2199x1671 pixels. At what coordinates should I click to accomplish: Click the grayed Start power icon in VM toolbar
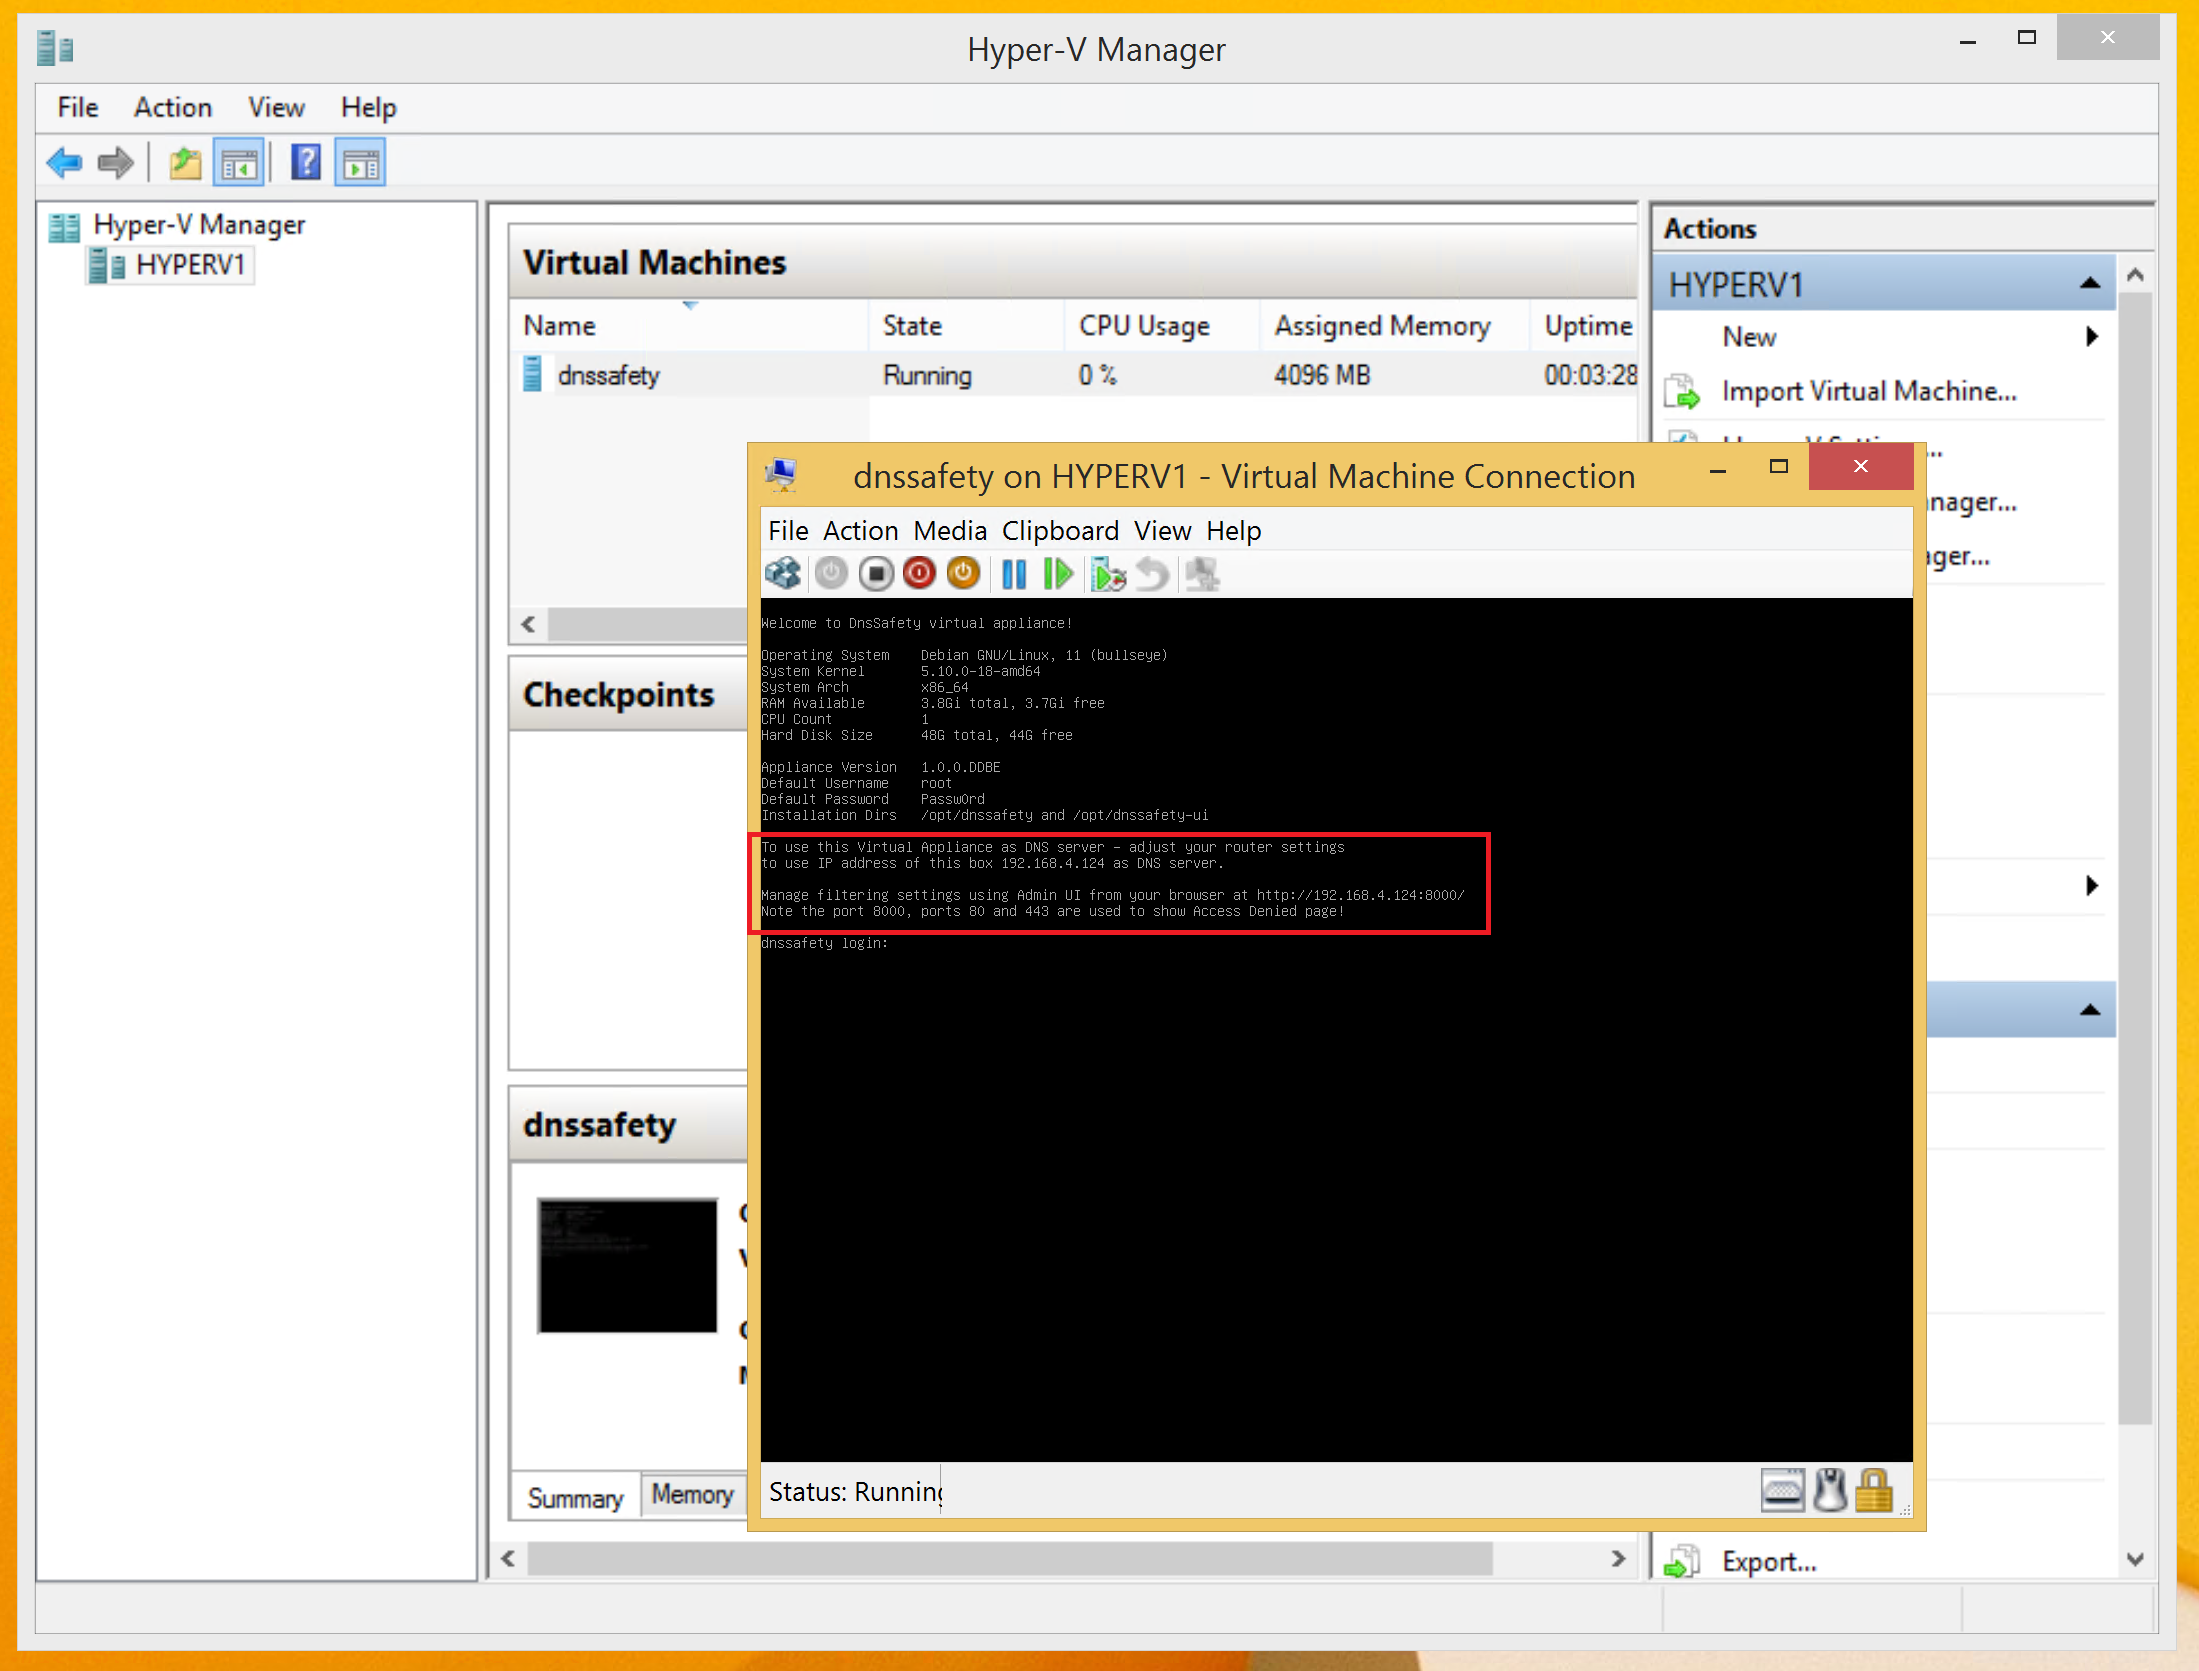coord(831,574)
